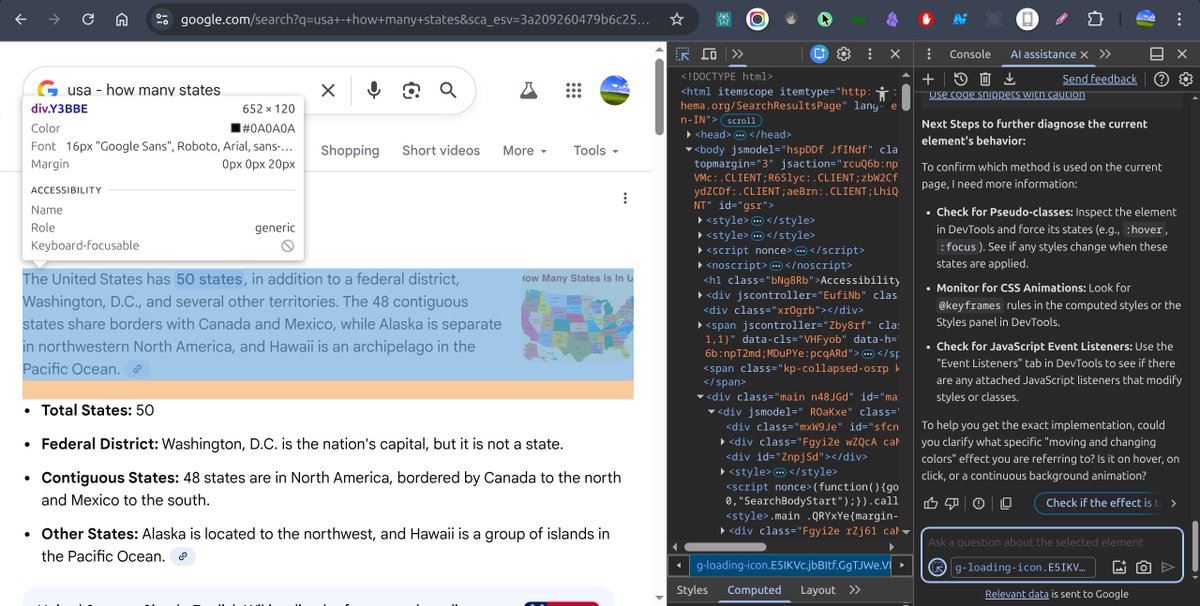Export the AI conversation via download icon
The image size is (1200, 606).
(x=1010, y=79)
